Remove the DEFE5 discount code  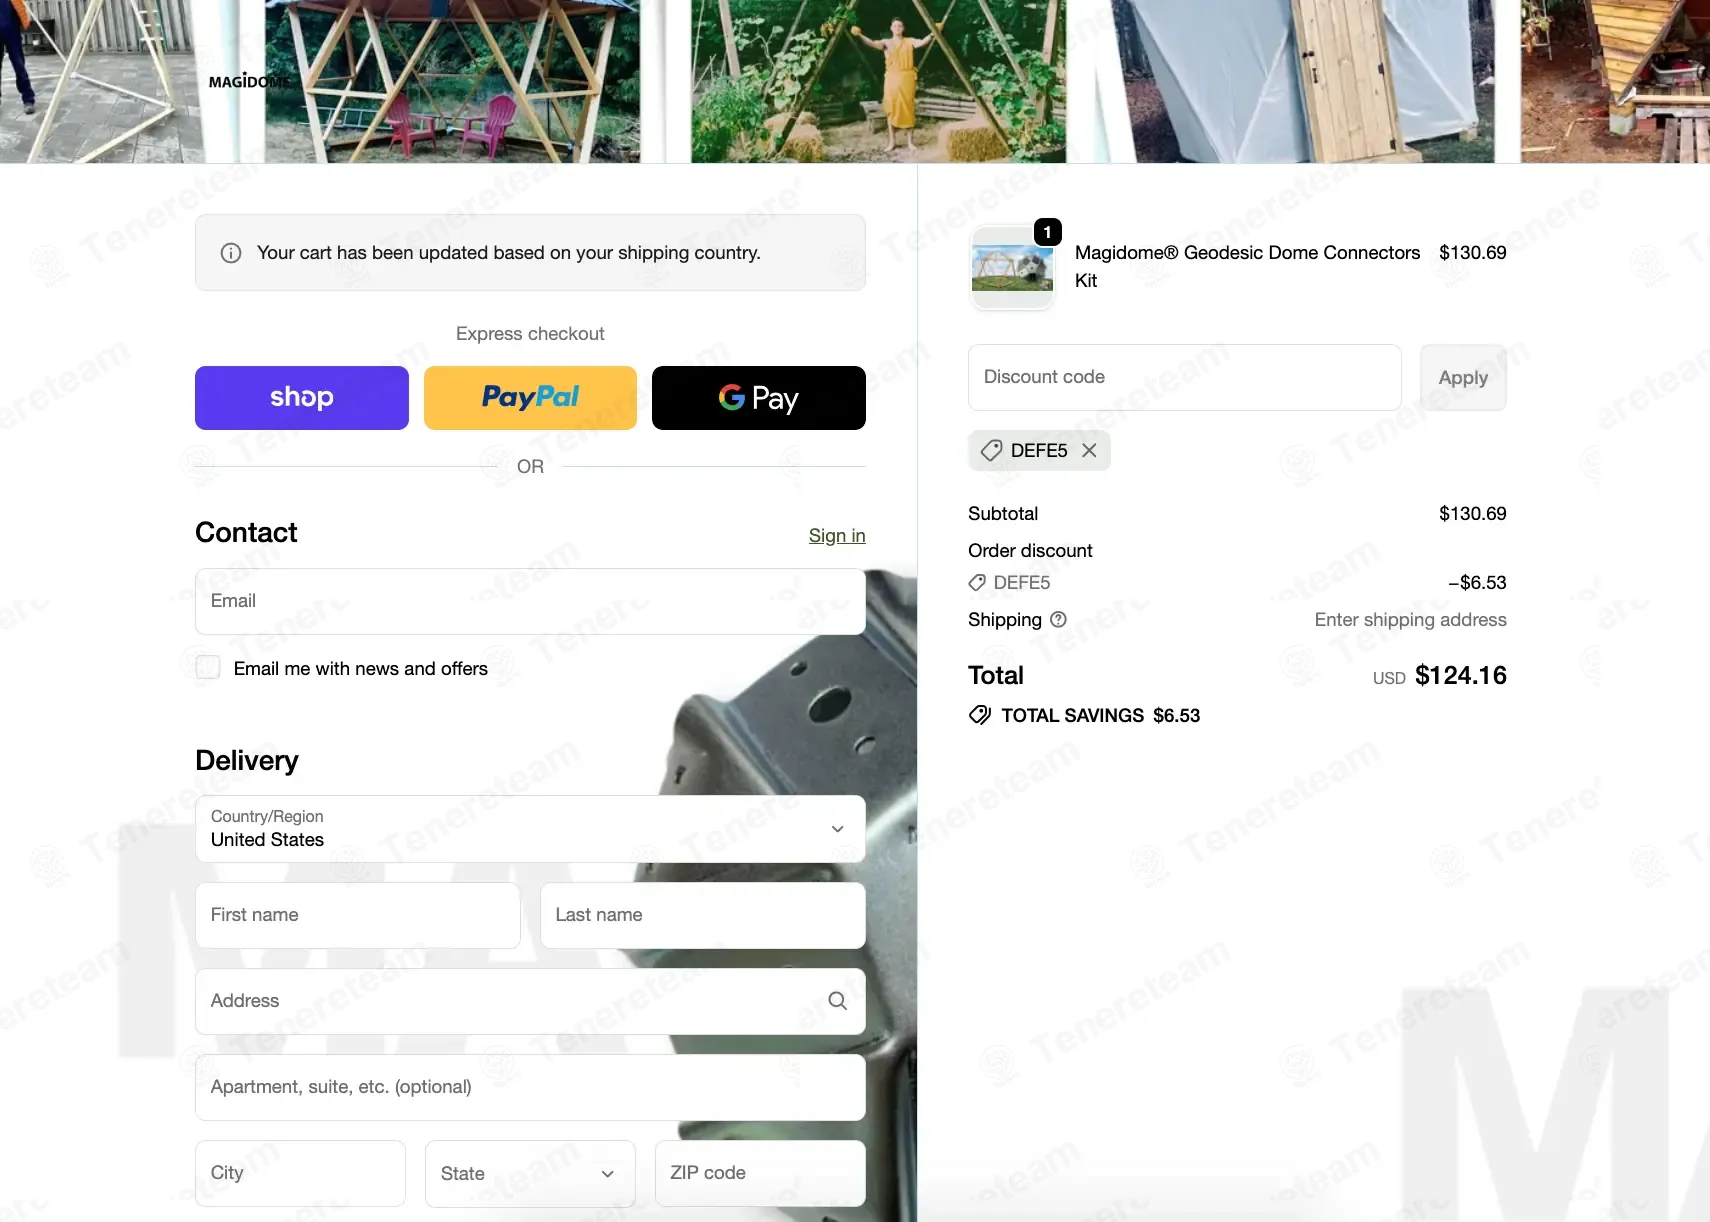tap(1089, 451)
